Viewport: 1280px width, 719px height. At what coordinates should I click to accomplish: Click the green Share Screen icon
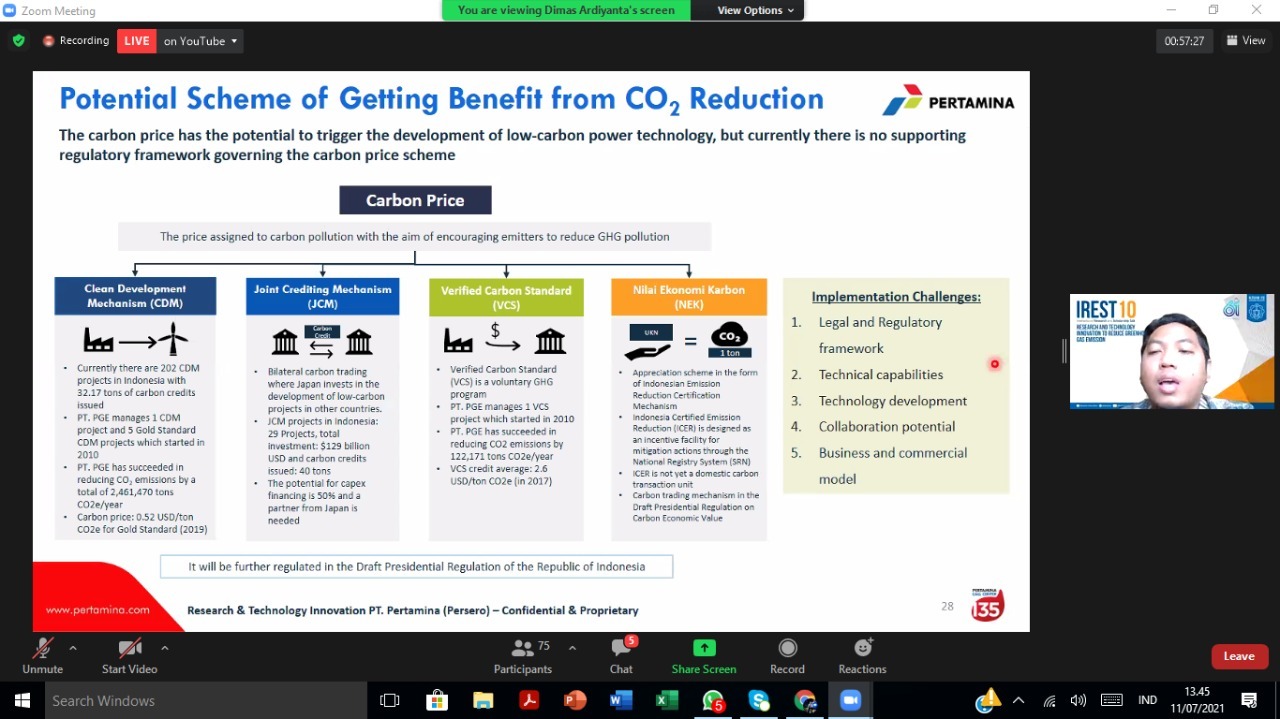click(704, 649)
